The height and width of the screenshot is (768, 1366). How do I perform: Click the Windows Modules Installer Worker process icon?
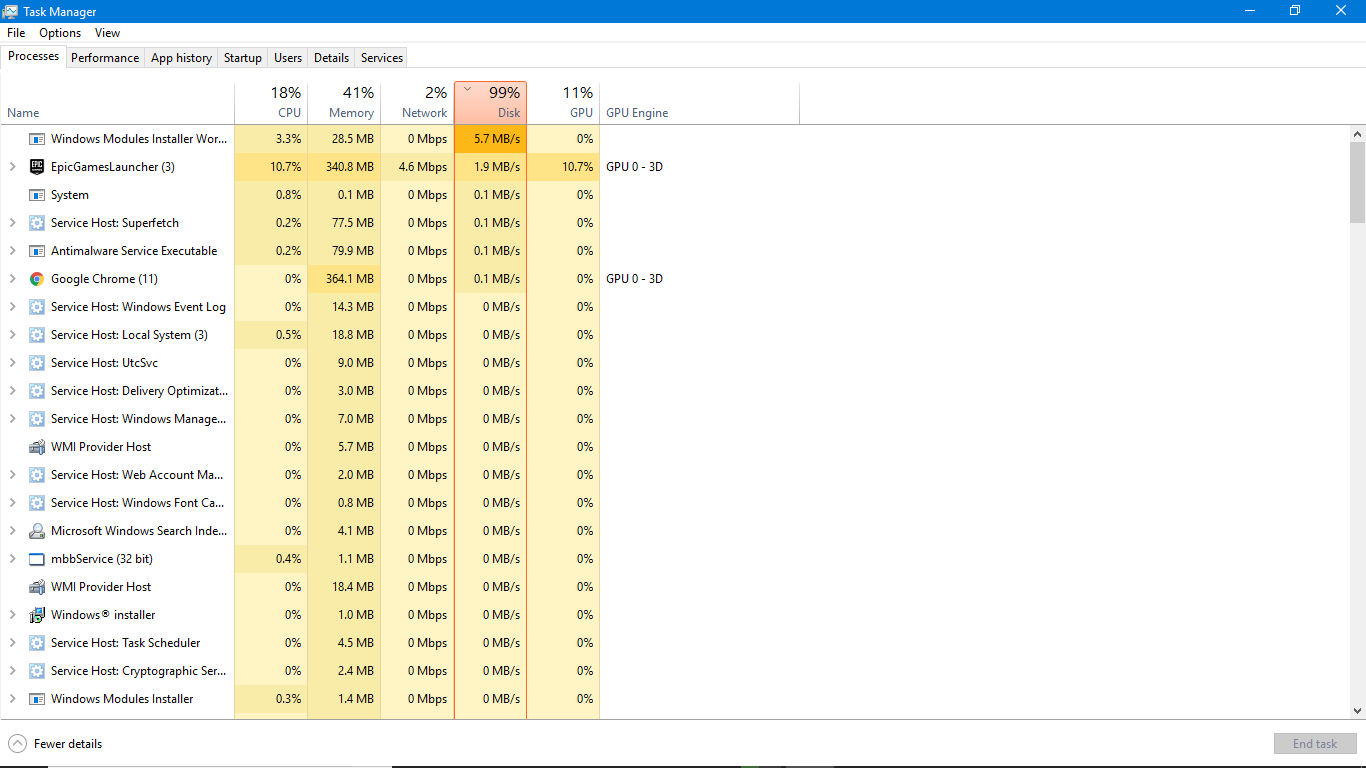coord(37,139)
